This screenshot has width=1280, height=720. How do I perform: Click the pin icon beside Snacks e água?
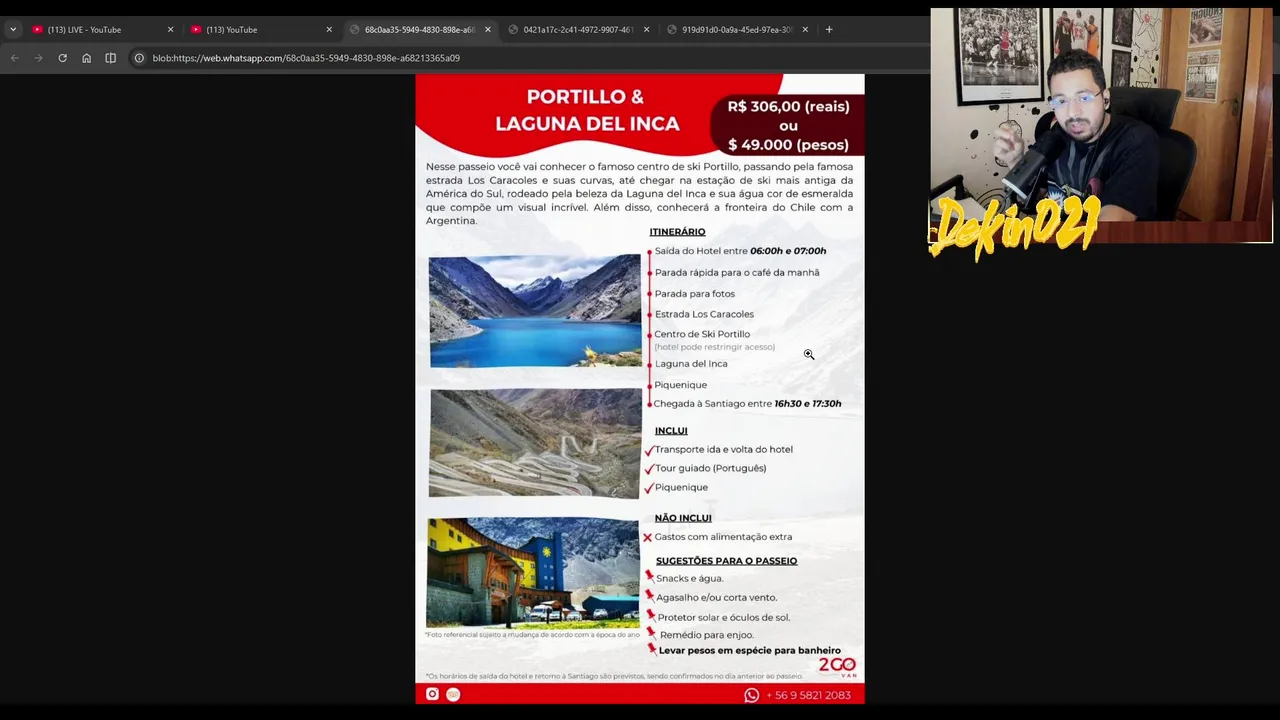[649, 576]
